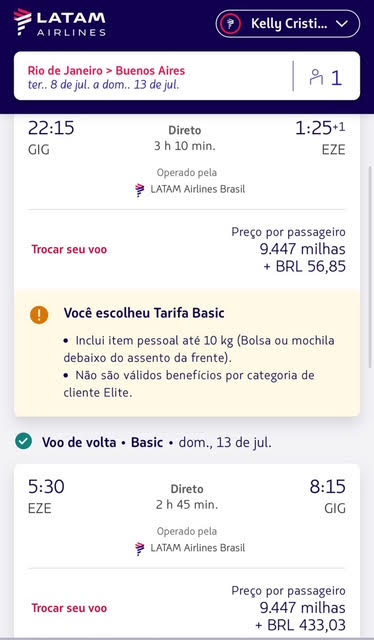
Task: Click Trocar seu voo for the return flight
Action: (x=69, y=608)
